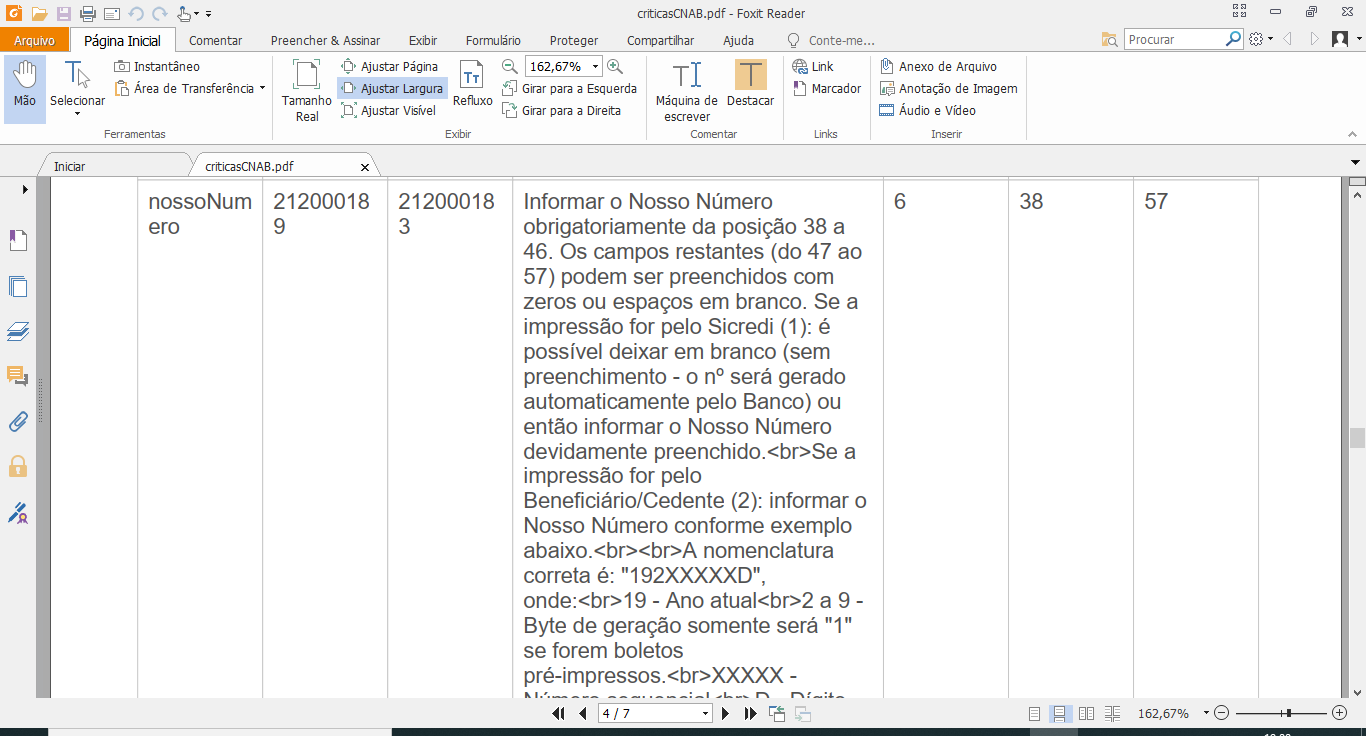Viewport: 1366px width, 736px height.
Task: Insert Áudio e Vídeo
Action: tap(927, 110)
